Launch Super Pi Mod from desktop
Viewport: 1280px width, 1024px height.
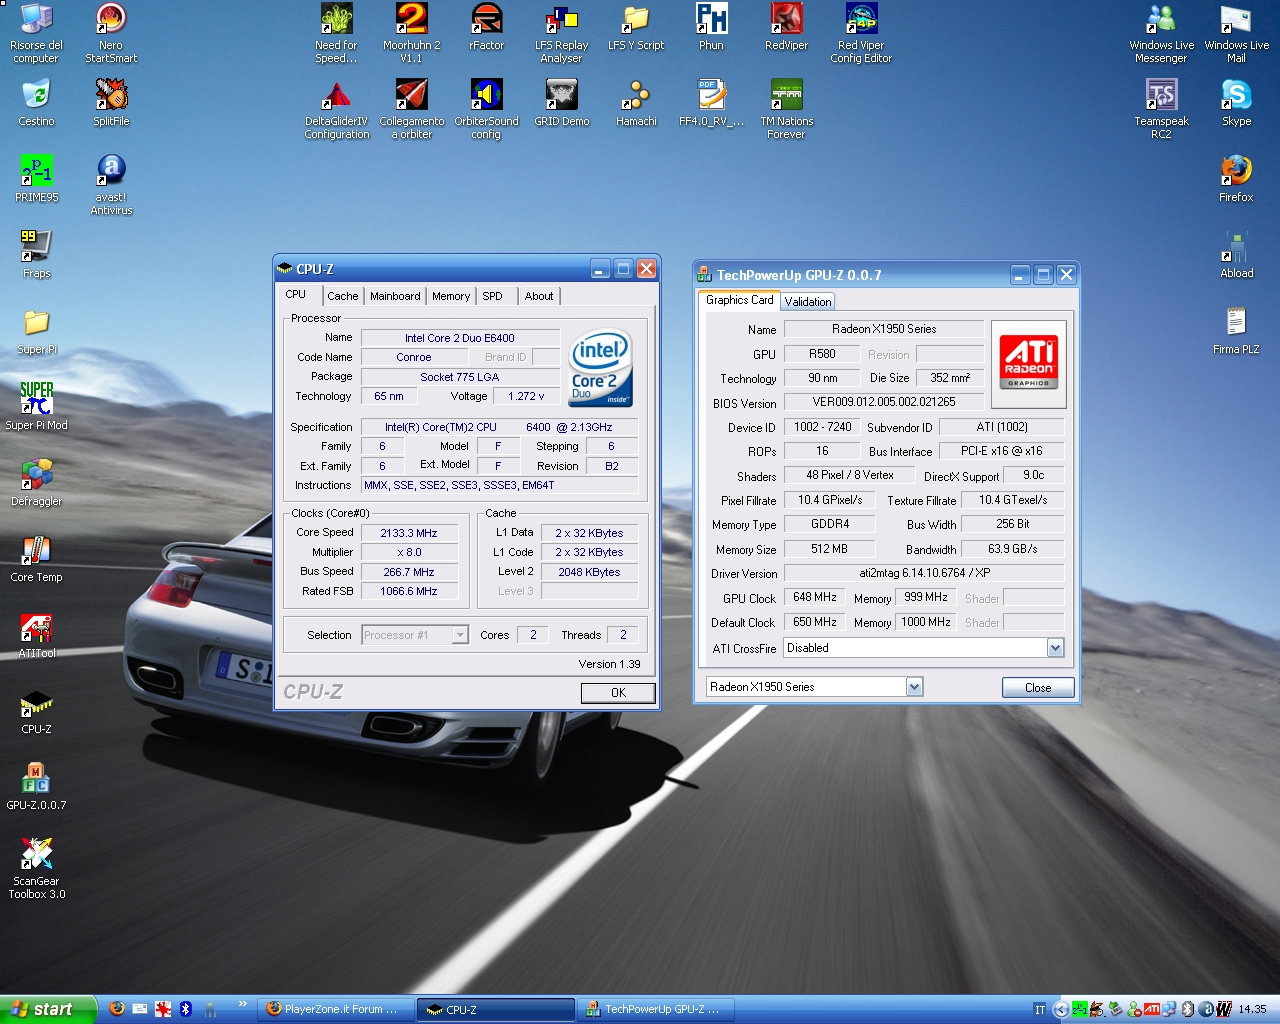(x=36, y=399)
